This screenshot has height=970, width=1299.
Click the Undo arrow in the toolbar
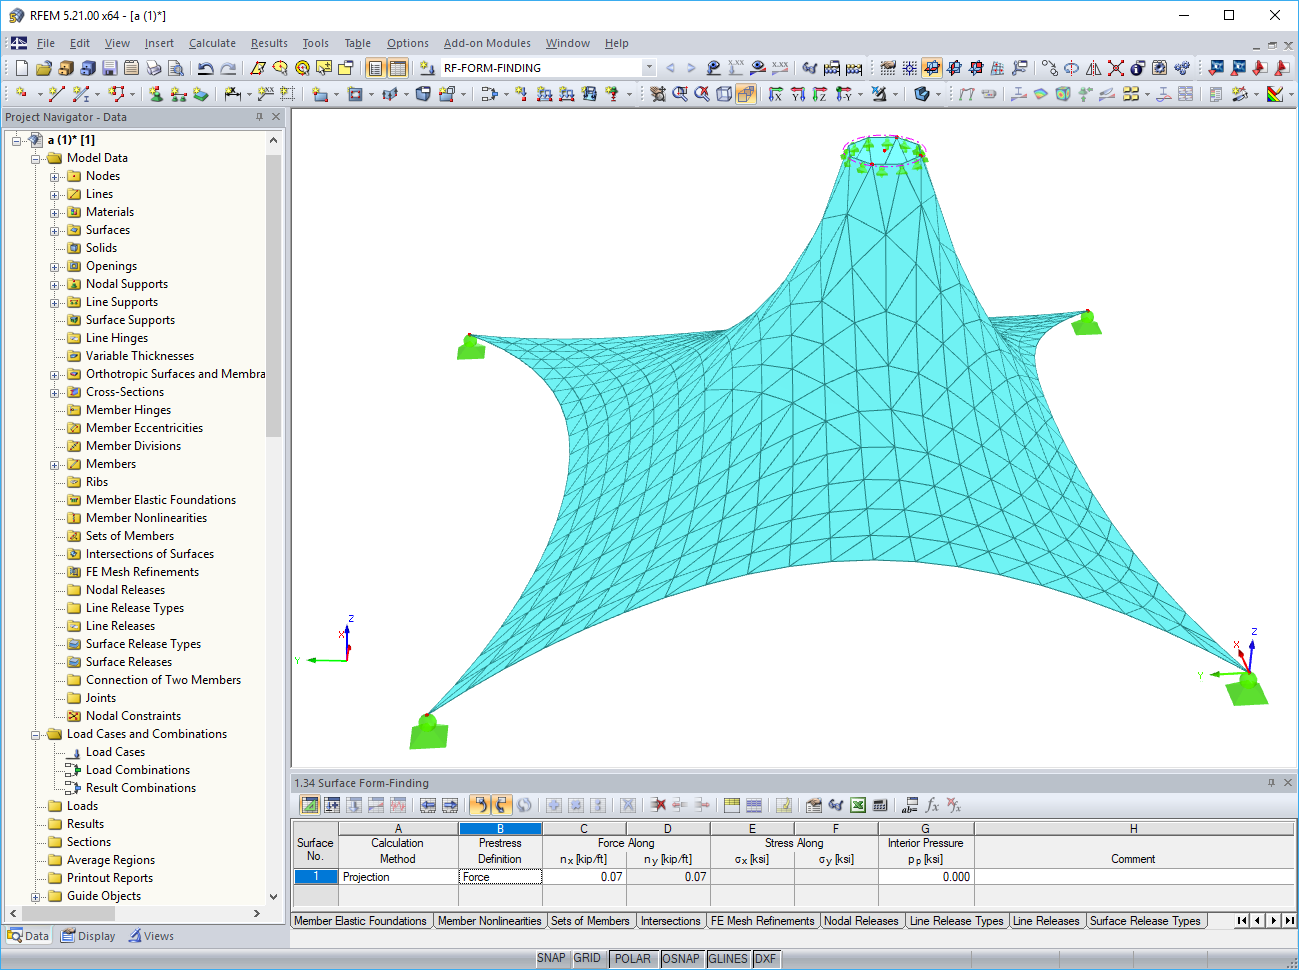tap(205, 68)
